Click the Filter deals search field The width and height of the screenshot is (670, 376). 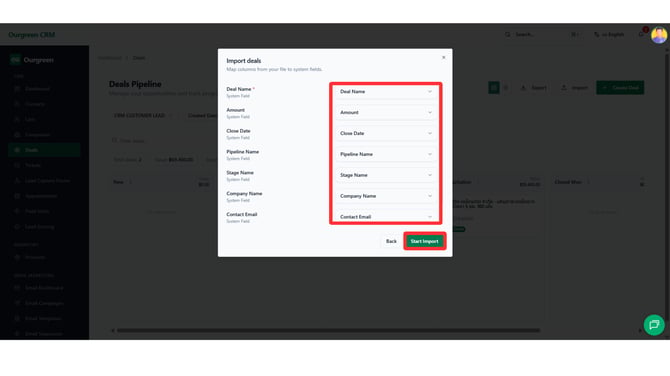point(162,140)
